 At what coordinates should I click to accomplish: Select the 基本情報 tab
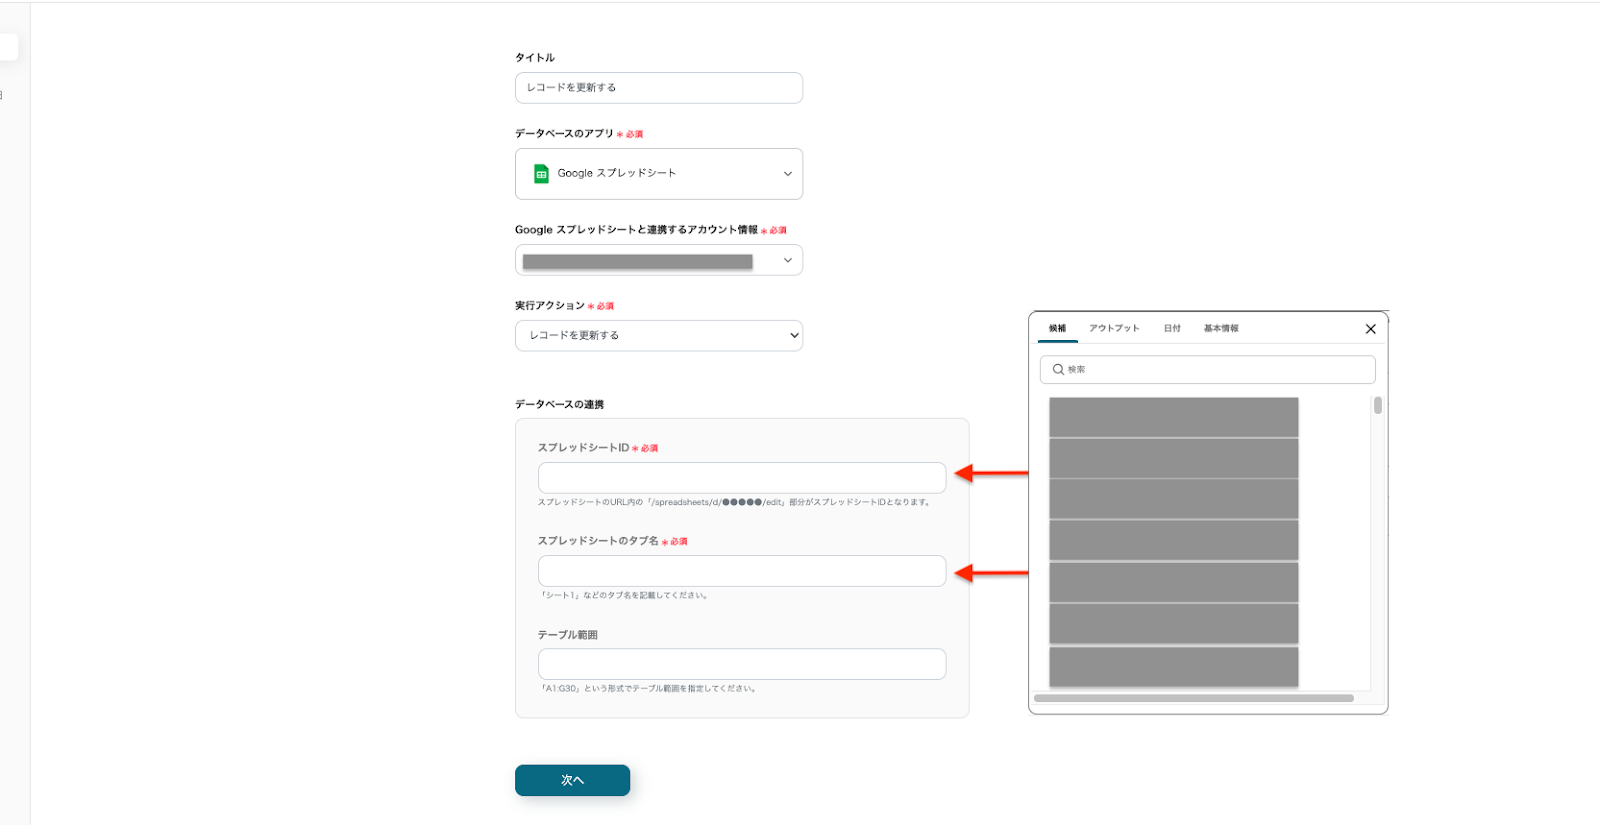(1221, 328)
